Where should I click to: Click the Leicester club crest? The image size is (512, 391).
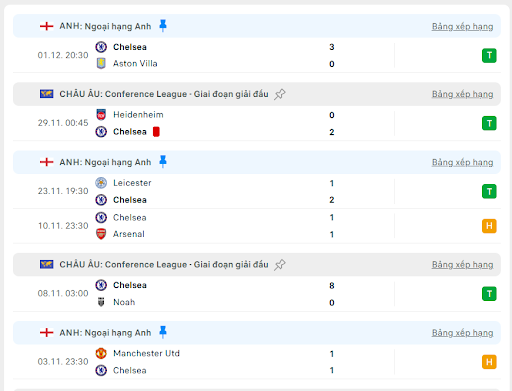pos(101,183)
